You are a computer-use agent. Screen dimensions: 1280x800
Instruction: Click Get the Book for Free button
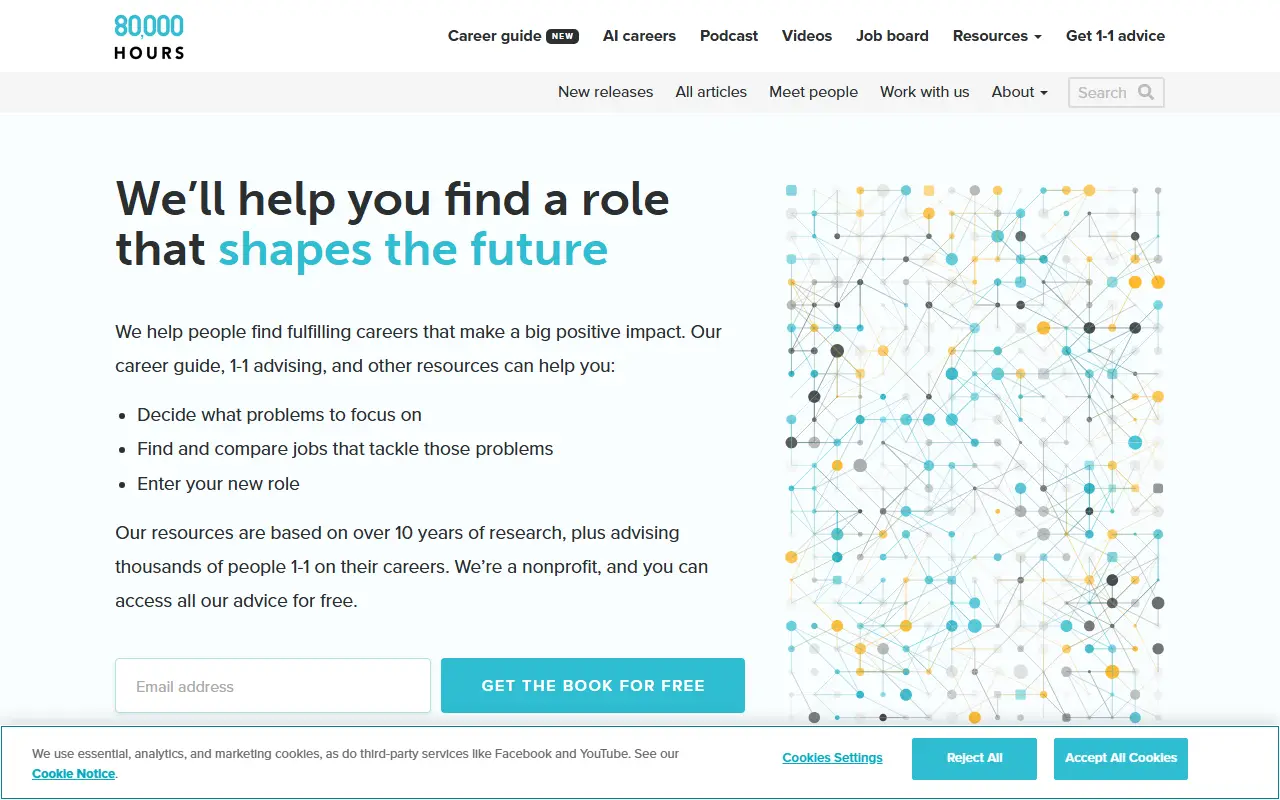tap(593, 686)
